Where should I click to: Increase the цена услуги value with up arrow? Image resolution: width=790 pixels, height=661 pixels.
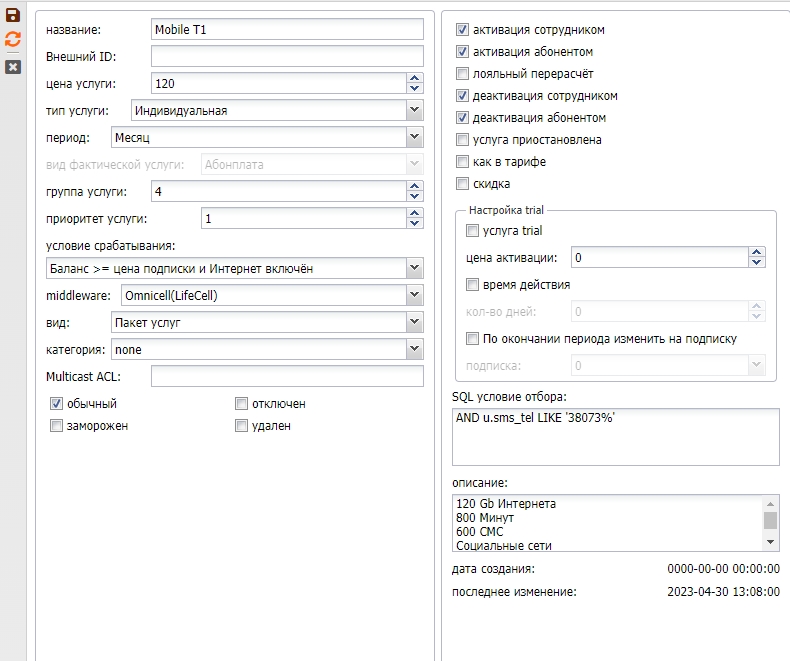coord(415,79)
